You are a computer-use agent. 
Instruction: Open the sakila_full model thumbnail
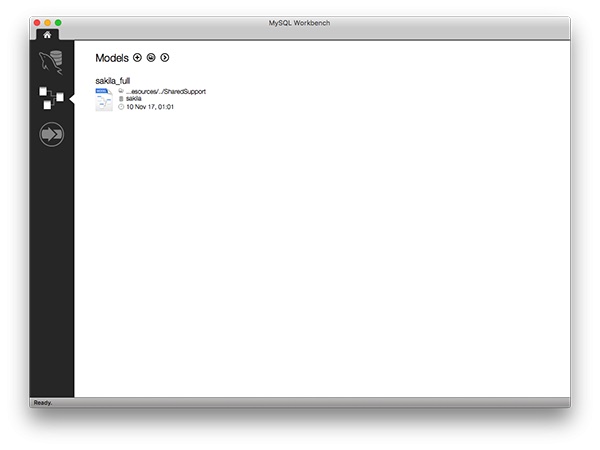[104, 99]
